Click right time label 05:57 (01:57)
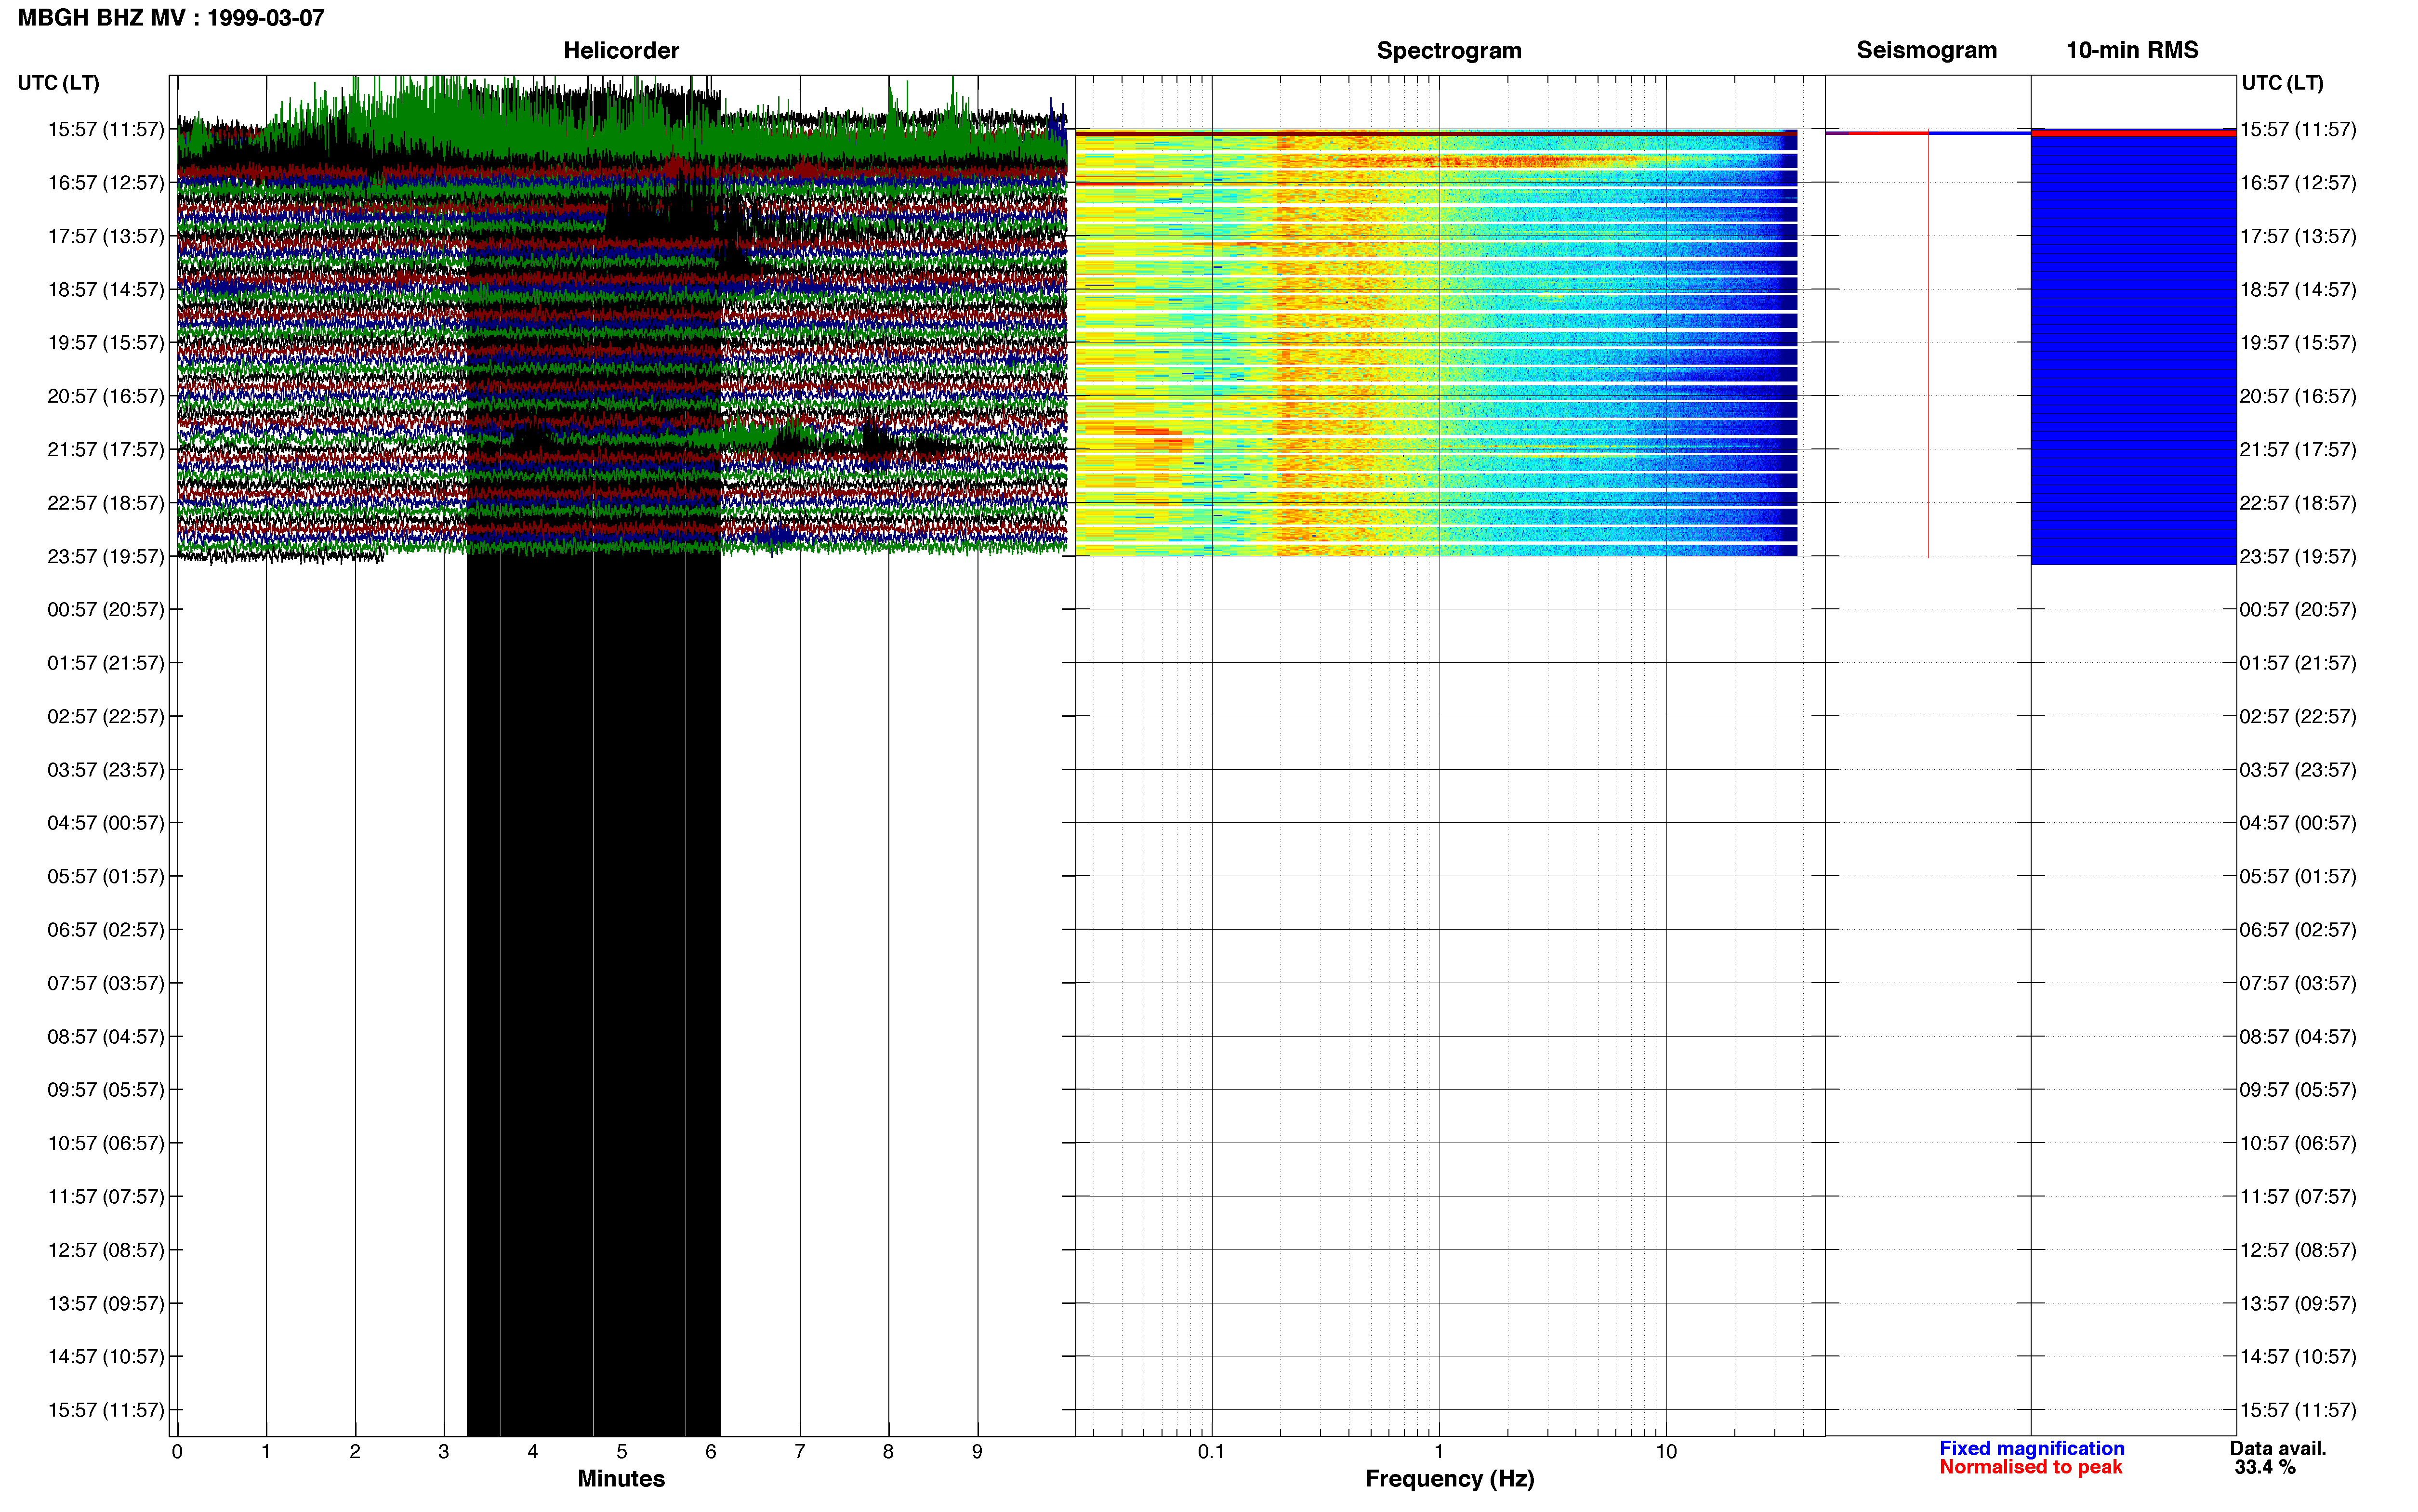2418x1512 pixels. coord(2298,876)
